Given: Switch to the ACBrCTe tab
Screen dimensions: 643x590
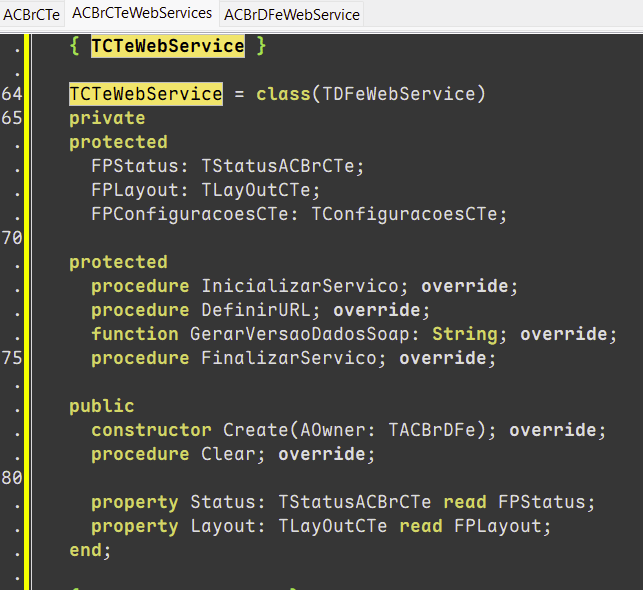Looking at the screenshot, I should [32, 15].
